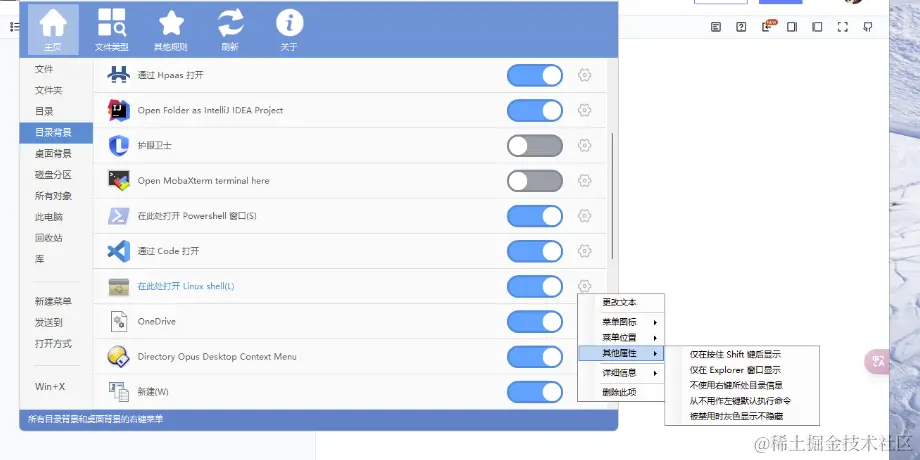This screenshot has height=460, width=920.
Task: Click the 护眼卫士 shield icon
Action: tap(119, 146)
